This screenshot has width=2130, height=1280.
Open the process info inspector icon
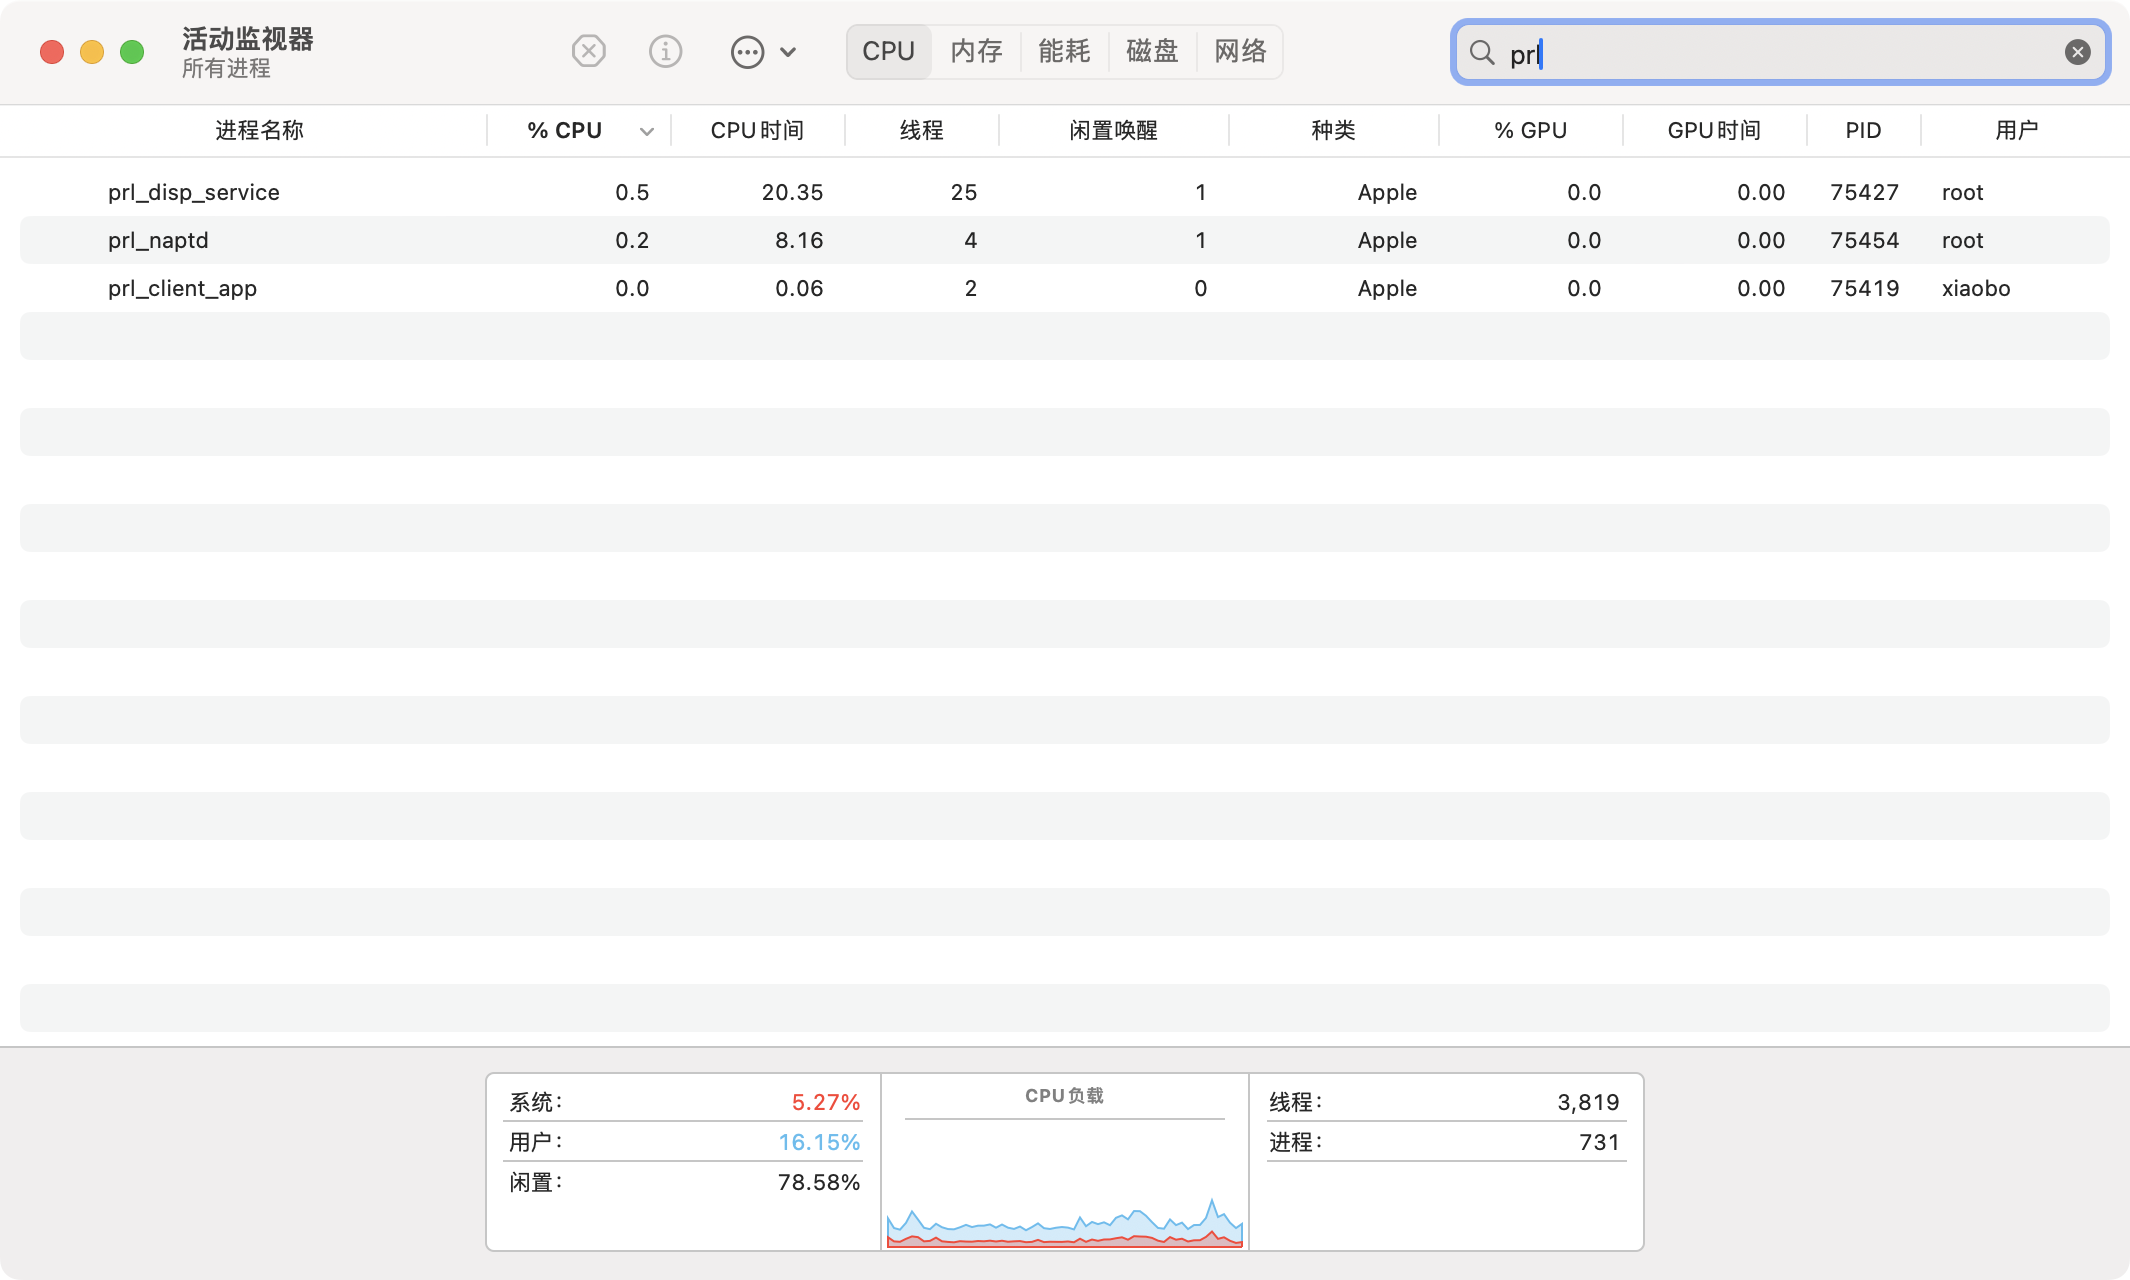(x=665, y=51)
